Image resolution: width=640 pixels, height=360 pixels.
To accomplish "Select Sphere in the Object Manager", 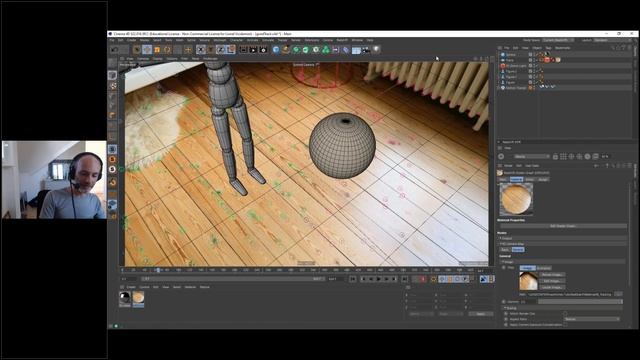I will coord(511,54).
